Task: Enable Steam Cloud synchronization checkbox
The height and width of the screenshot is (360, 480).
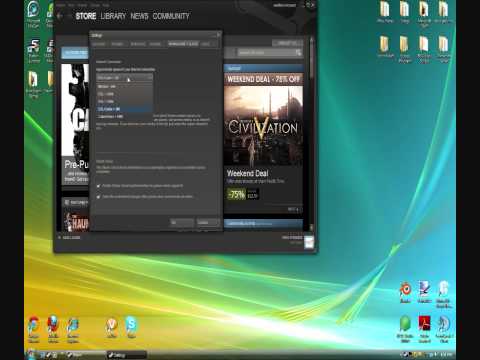Action: coord(98,186)
